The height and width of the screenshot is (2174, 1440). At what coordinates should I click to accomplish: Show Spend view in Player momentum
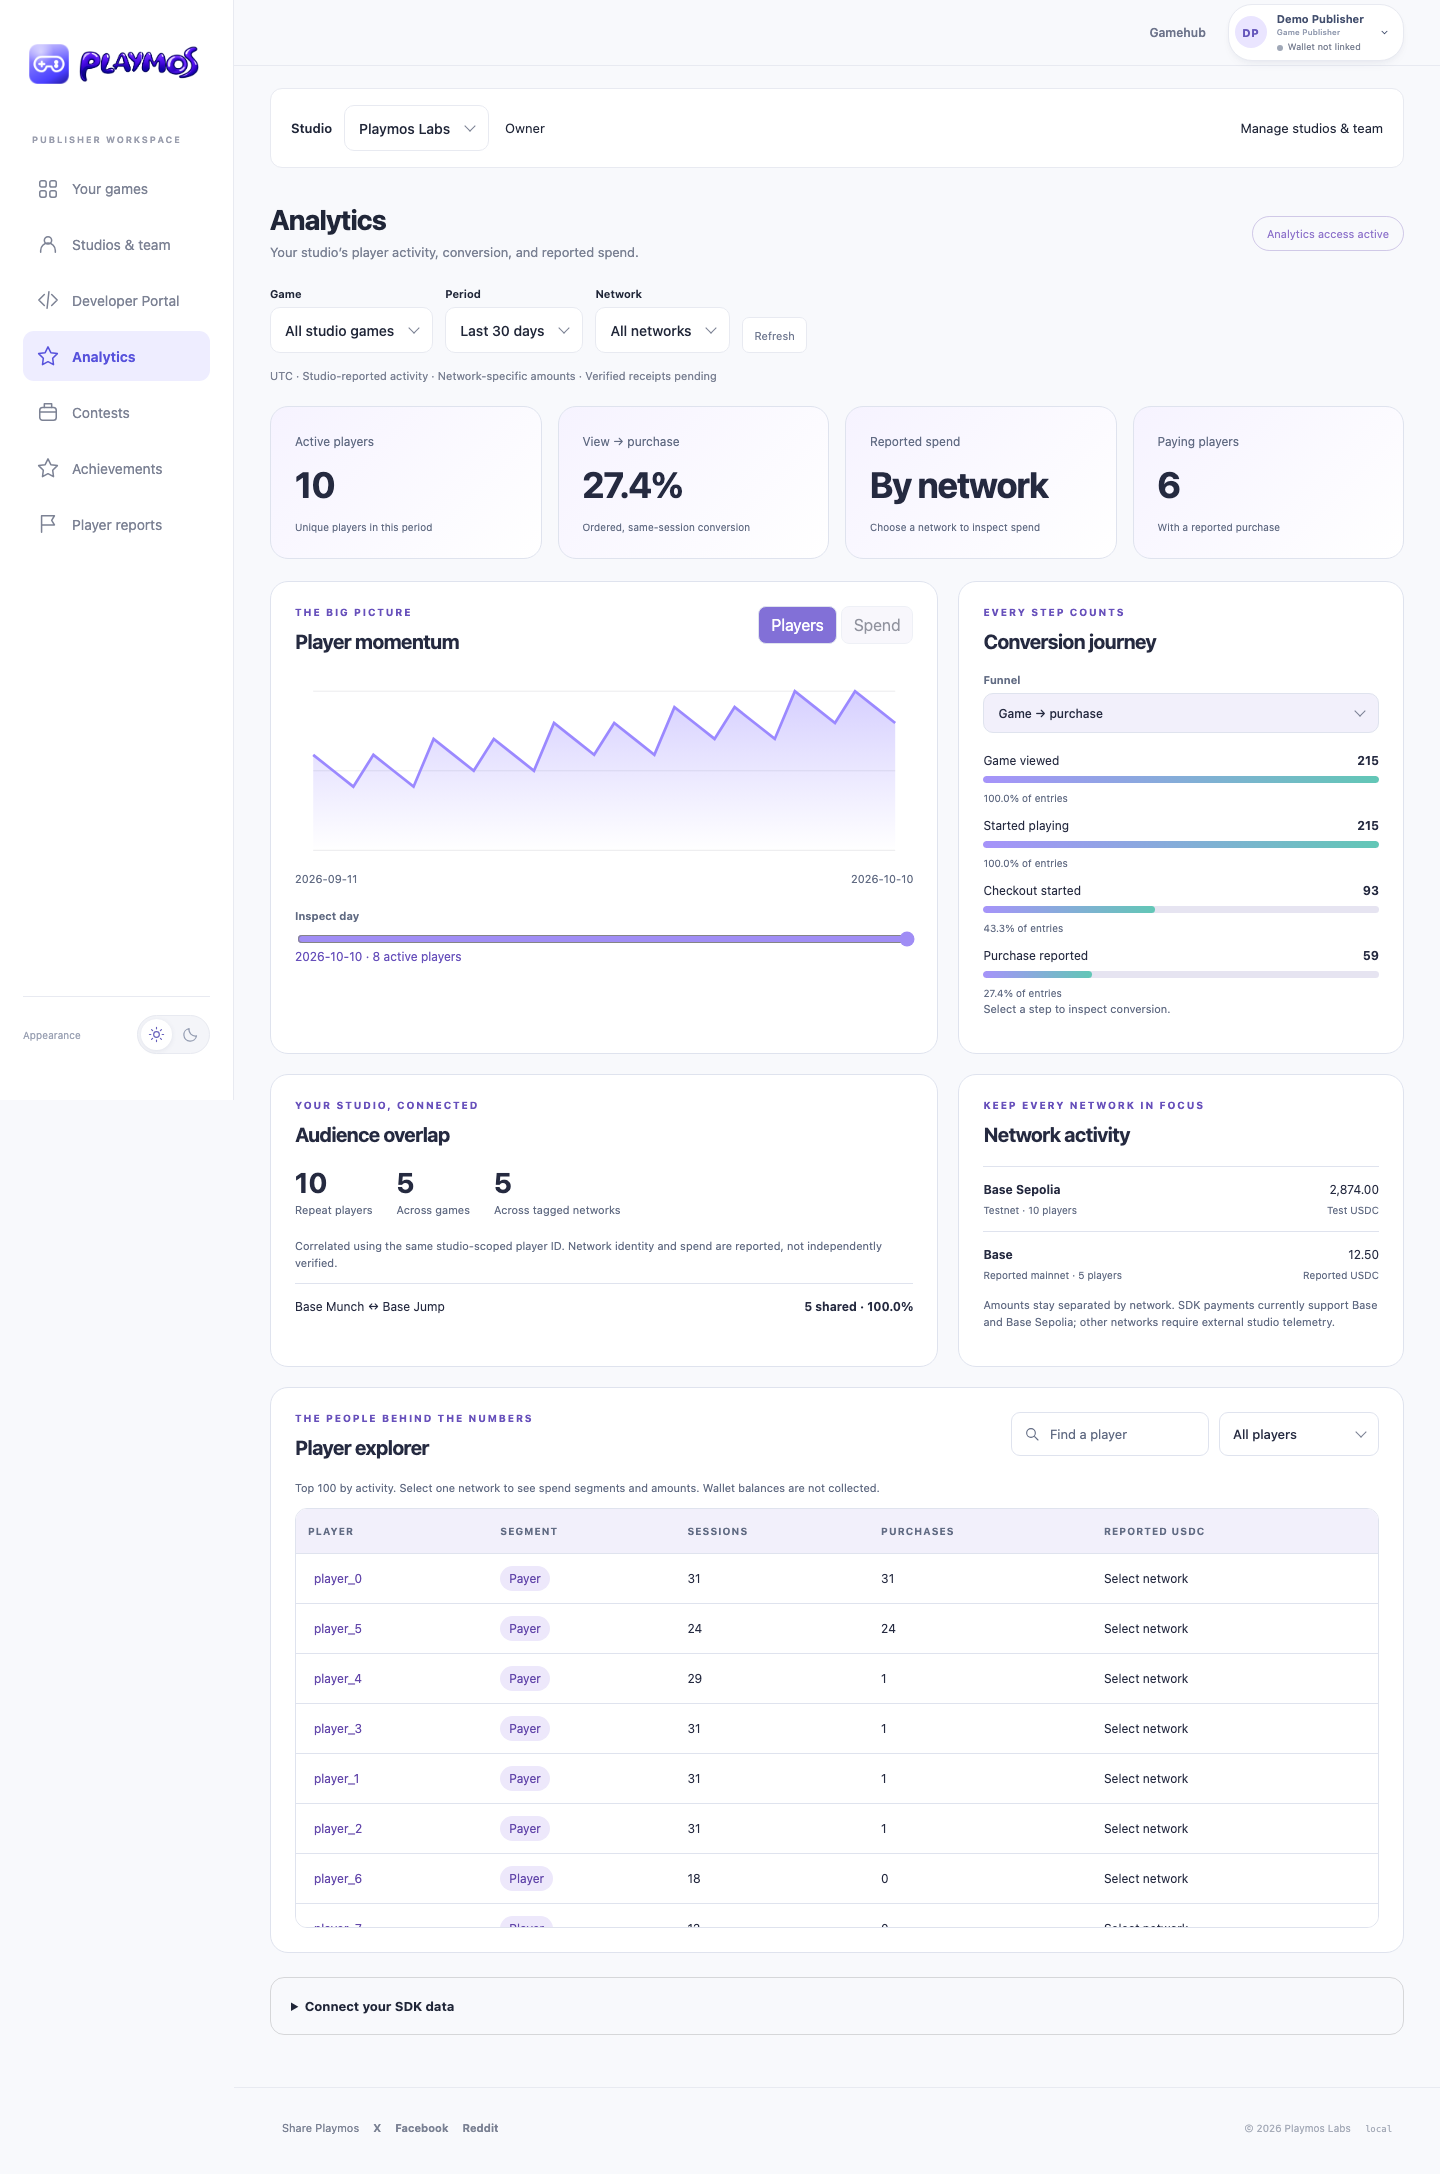[x=877, y=625]
